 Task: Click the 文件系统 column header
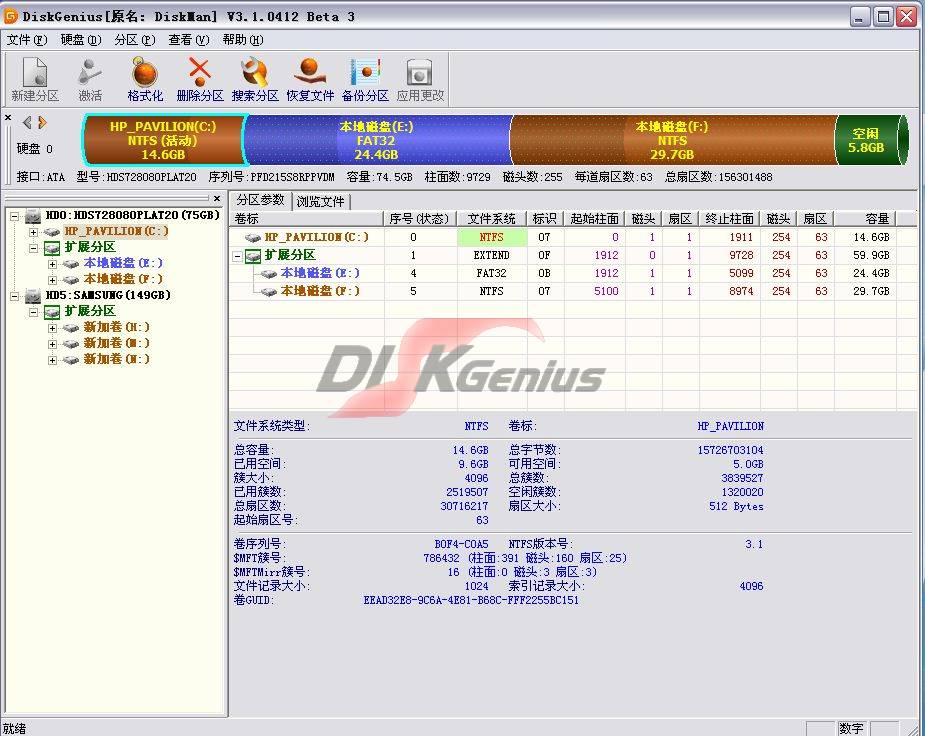click(492, 219)
